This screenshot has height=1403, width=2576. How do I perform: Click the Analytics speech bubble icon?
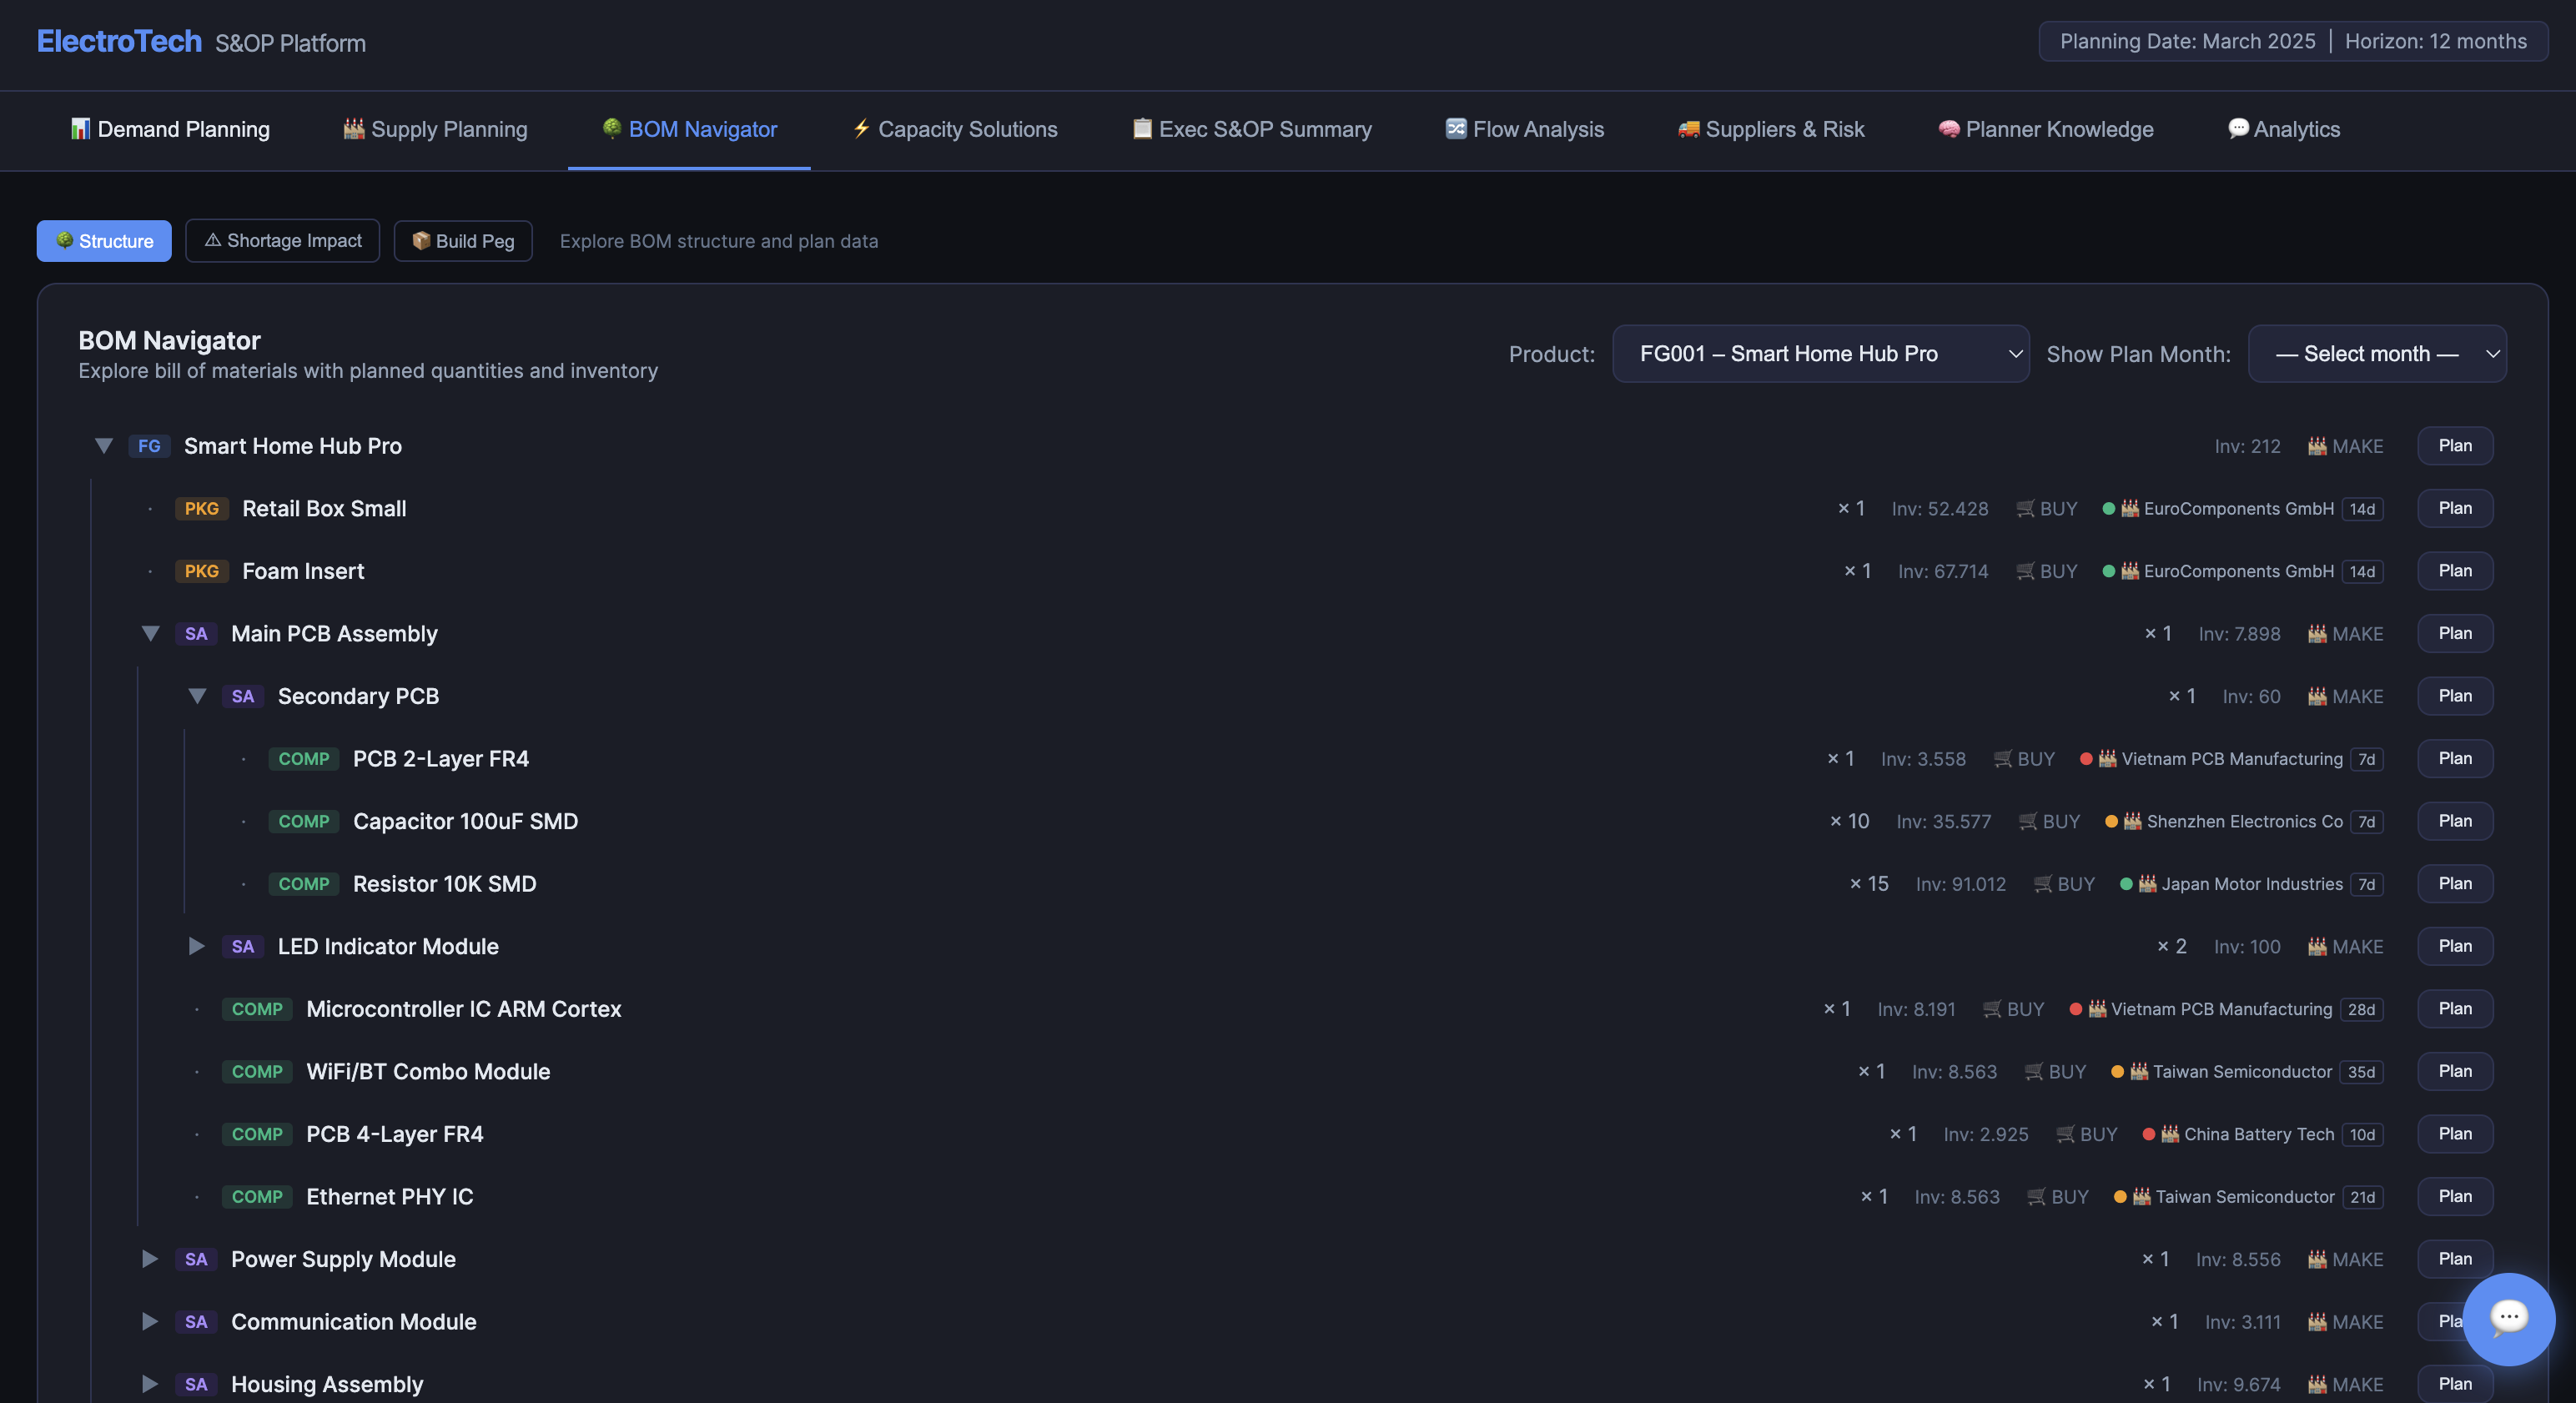pos(2239,128)
